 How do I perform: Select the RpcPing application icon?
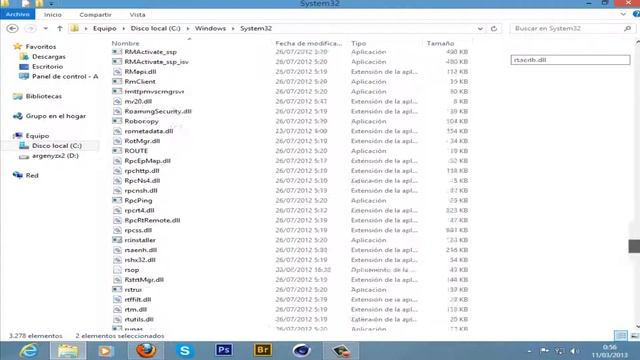click(x=117, y=200)
